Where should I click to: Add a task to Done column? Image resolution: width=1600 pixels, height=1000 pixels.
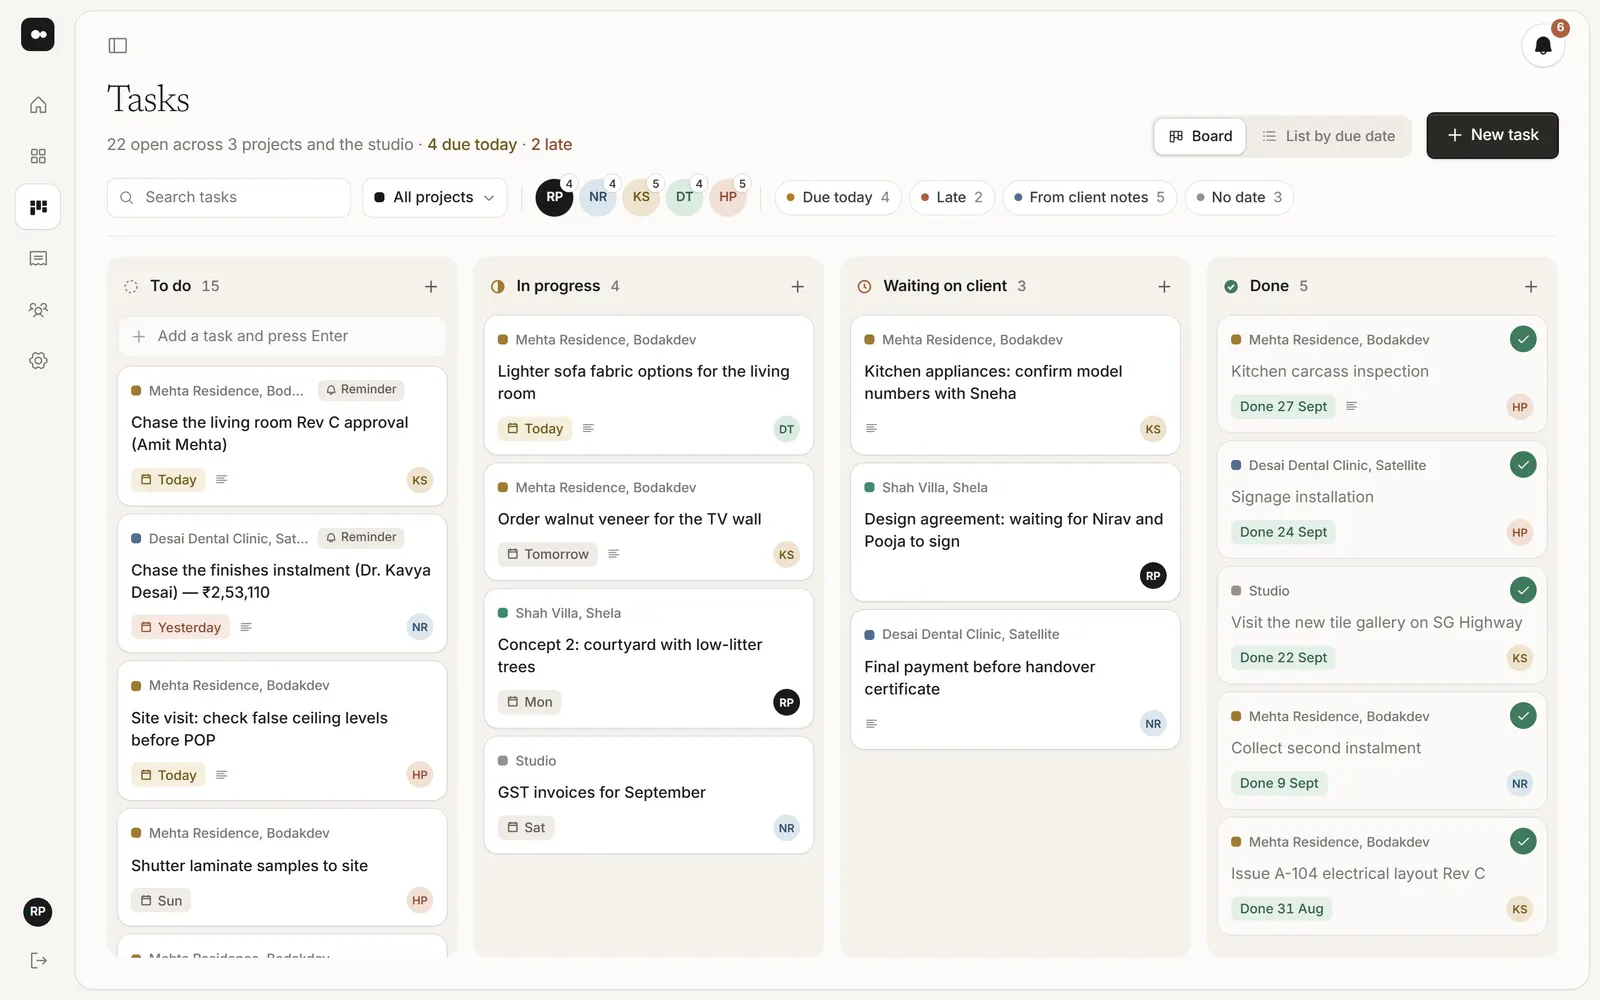coord(1530,286)
